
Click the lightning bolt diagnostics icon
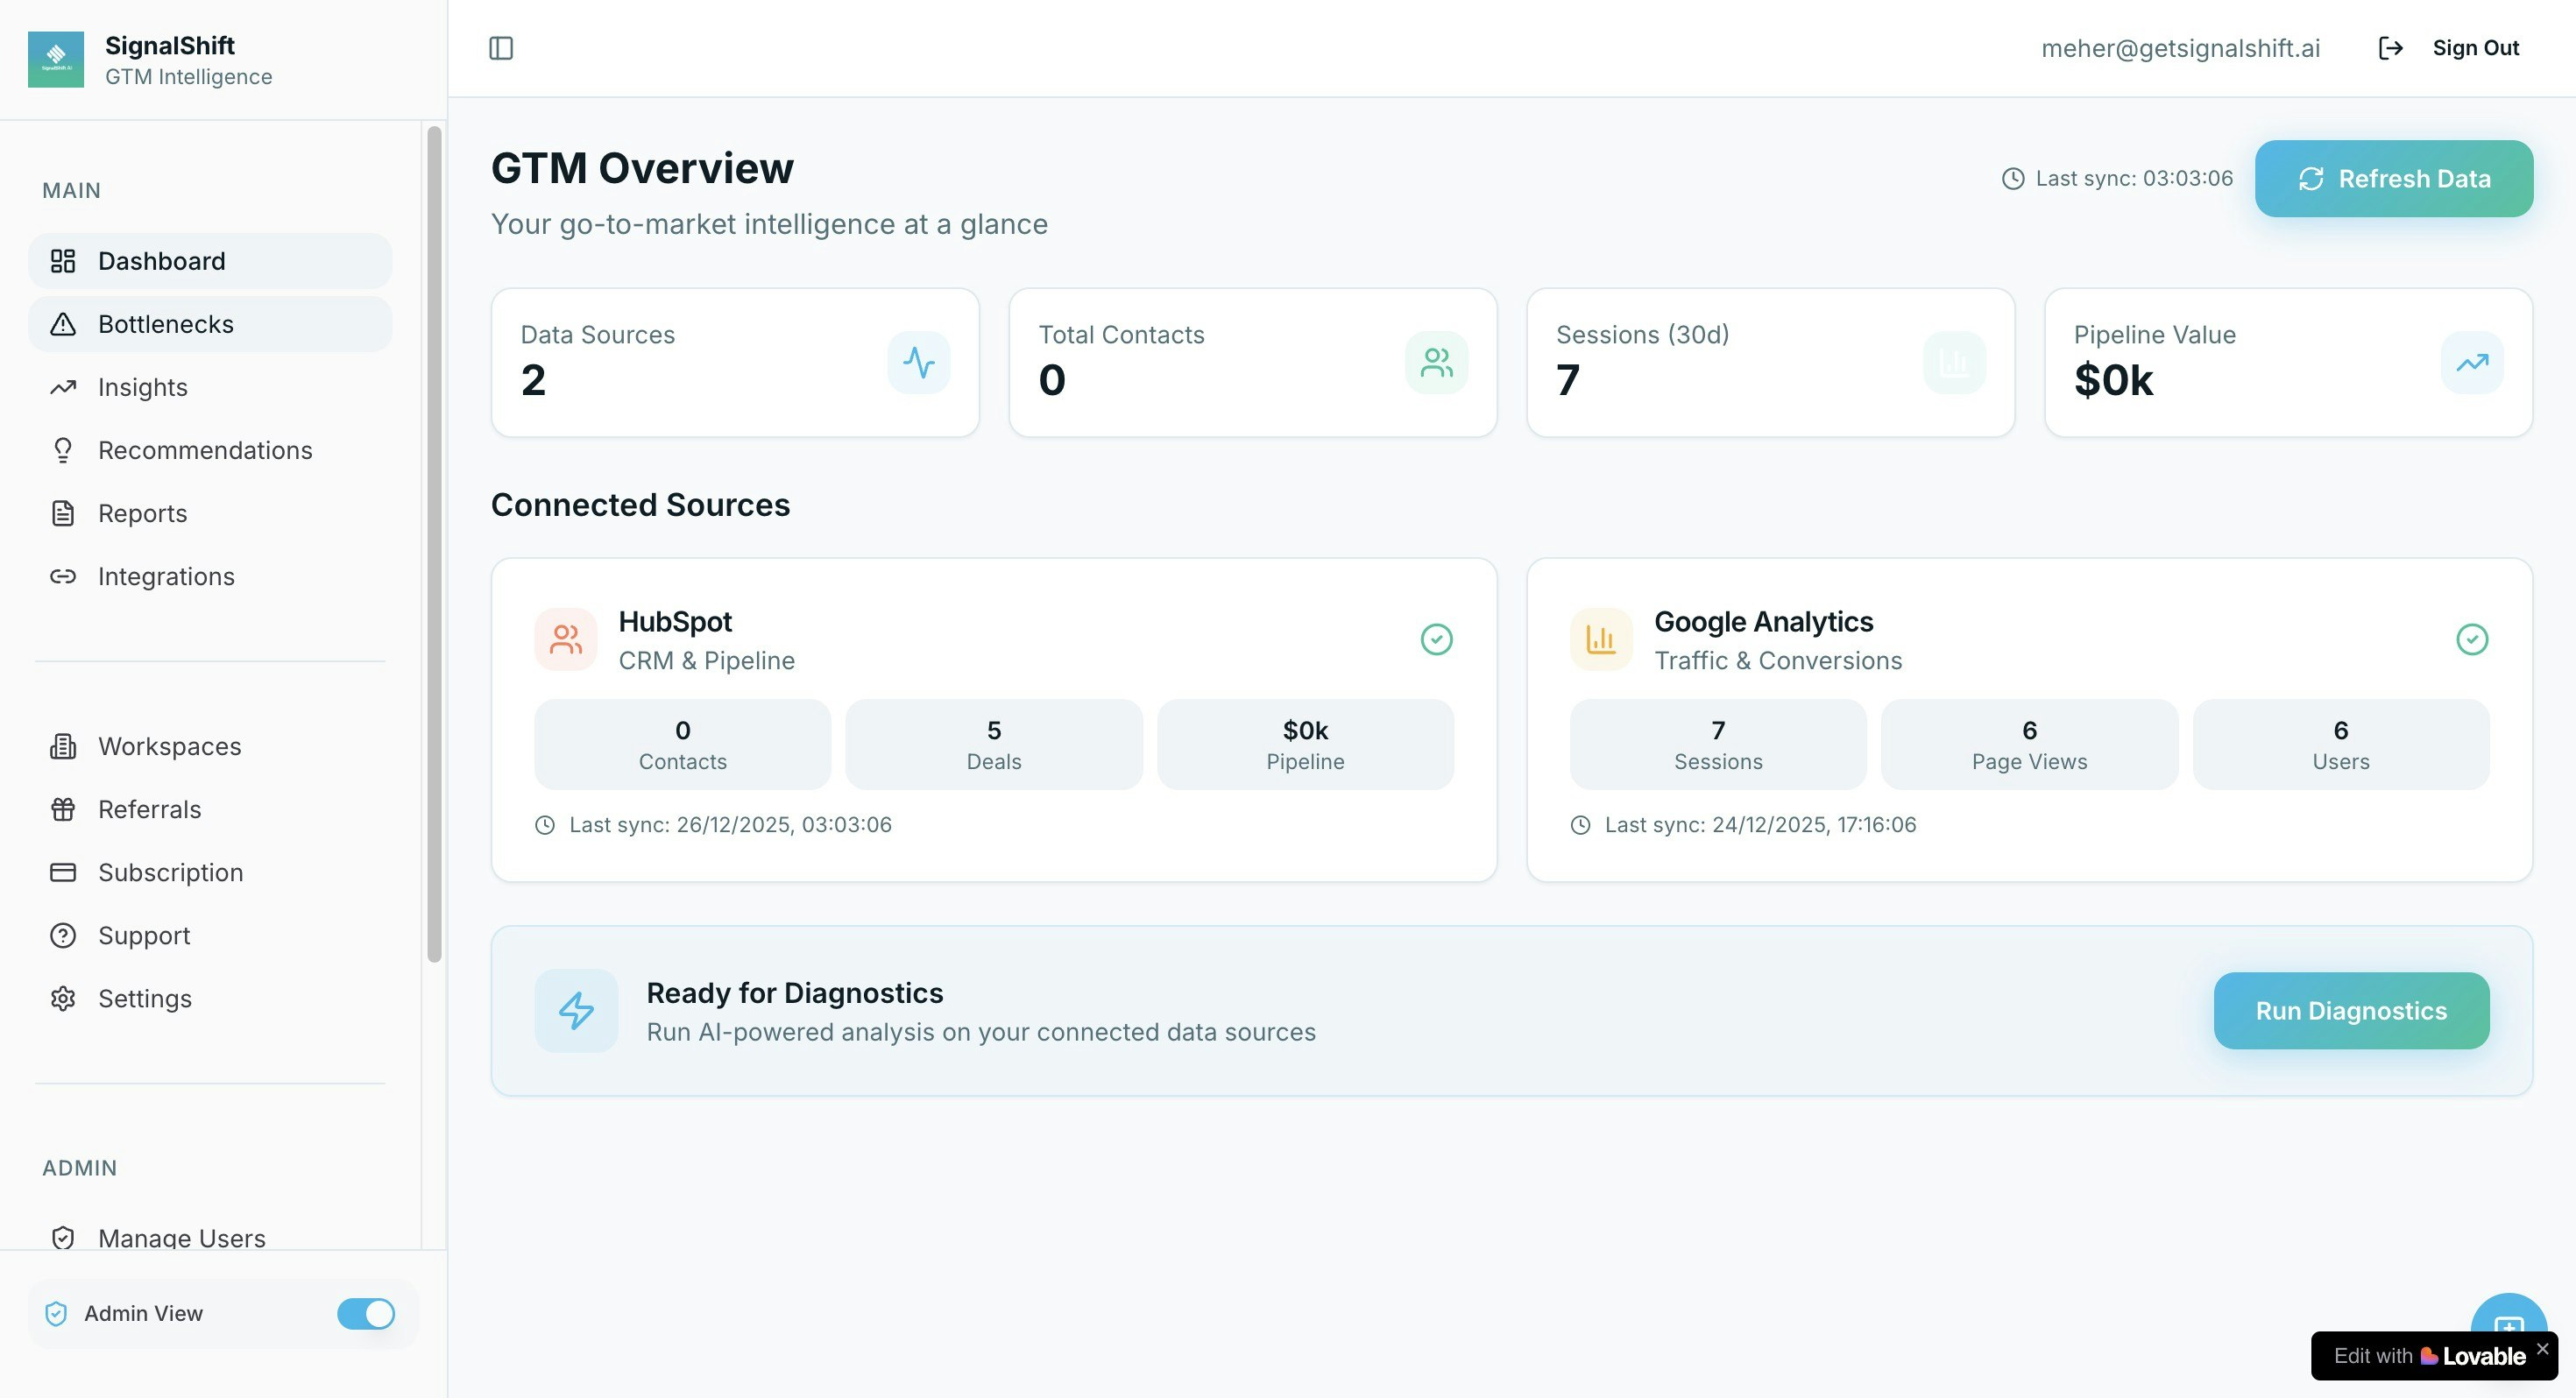pos(576,1010)
